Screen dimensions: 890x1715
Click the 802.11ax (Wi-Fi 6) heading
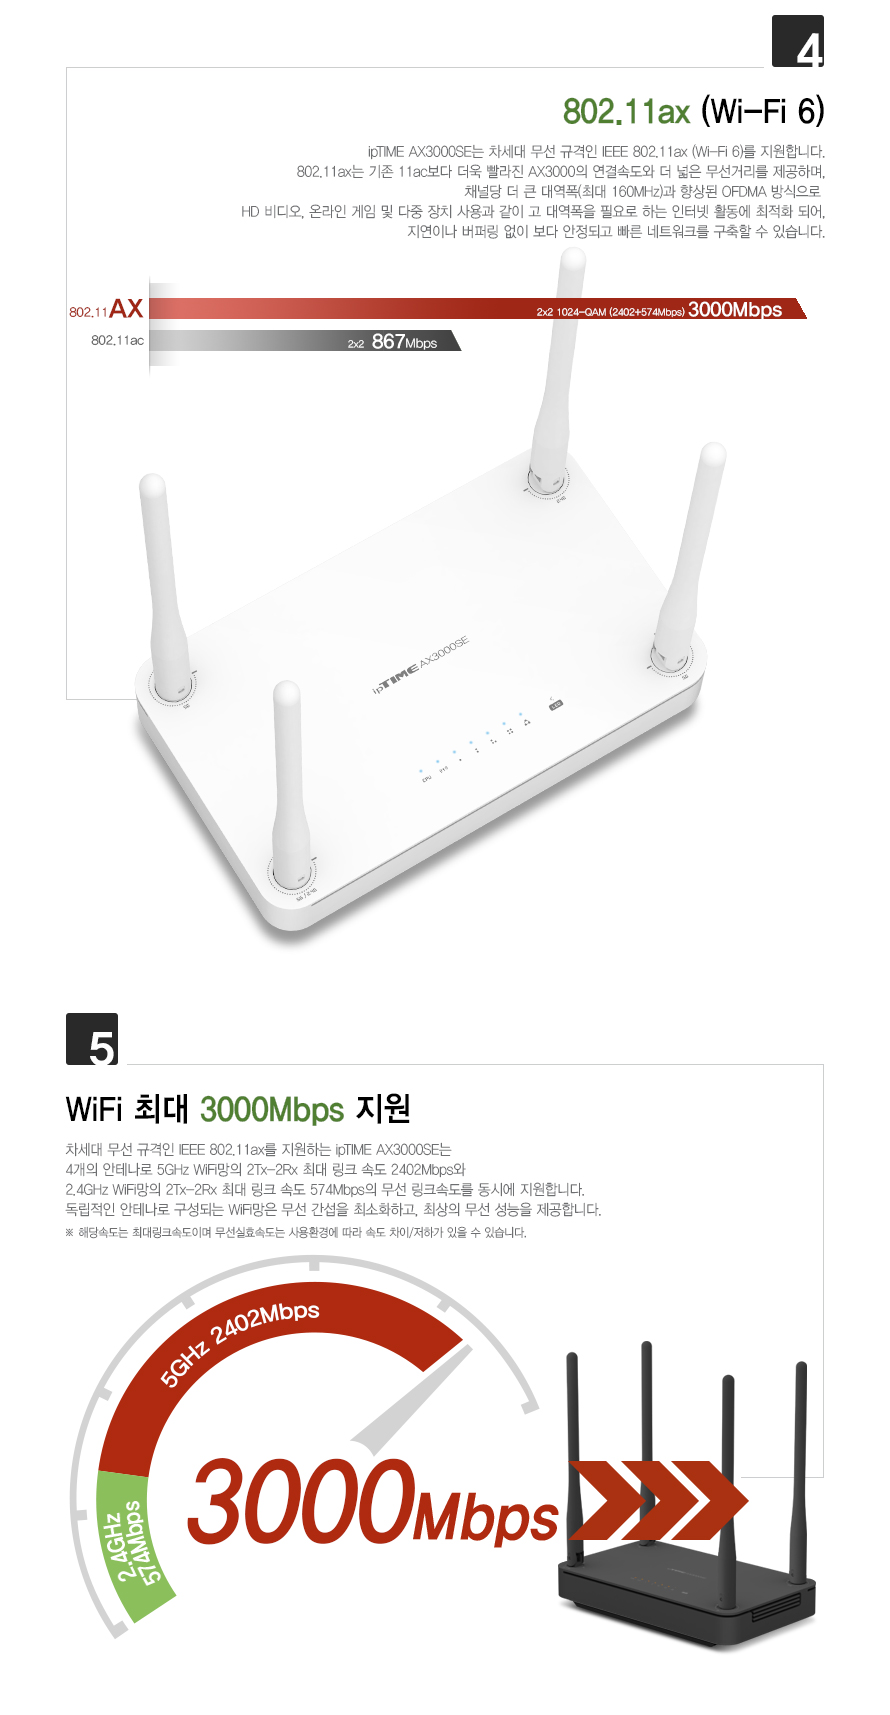click(694, 110)
